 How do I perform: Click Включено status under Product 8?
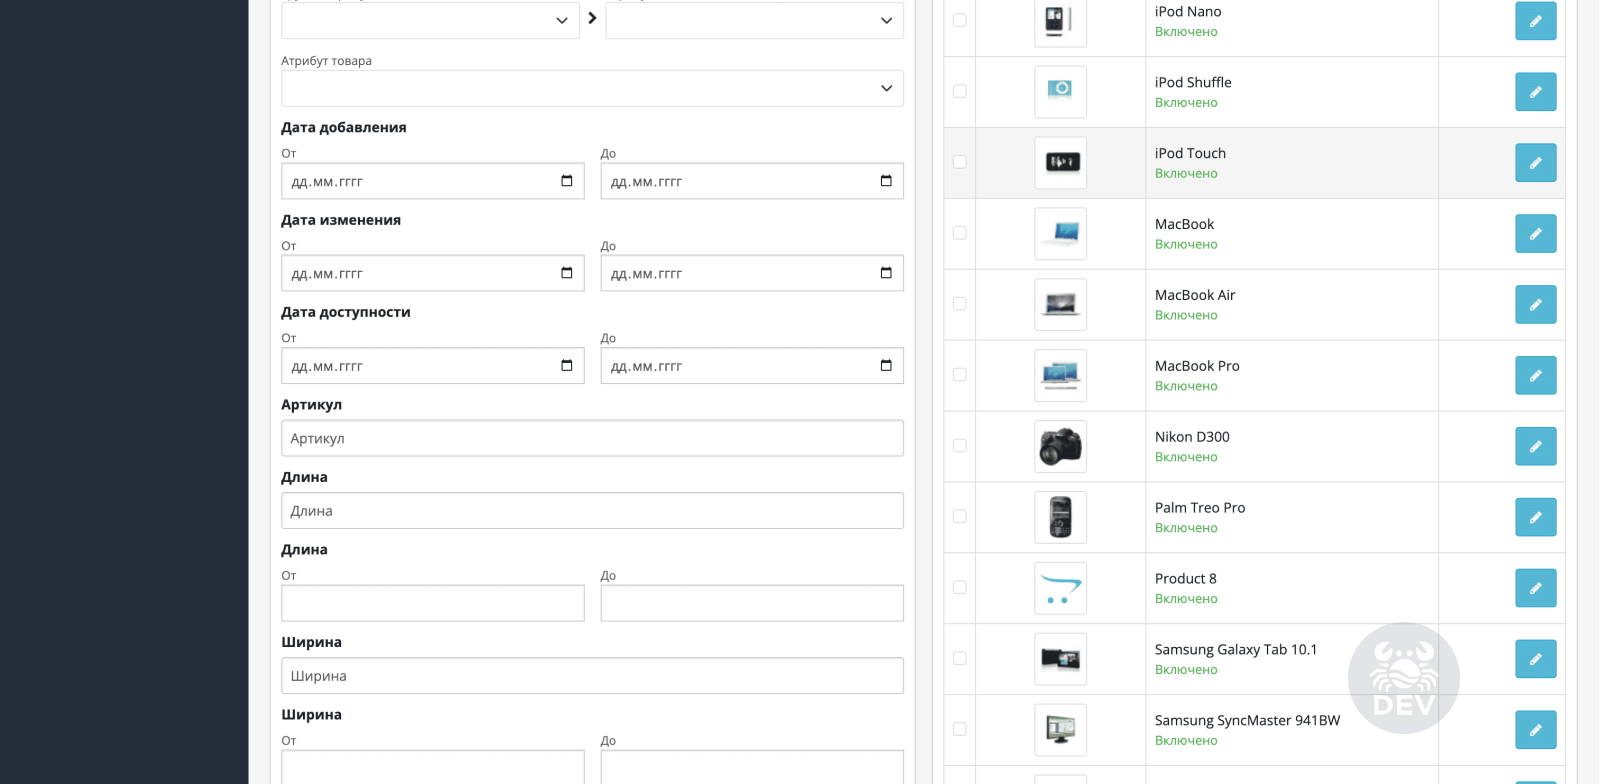[1186, 599]
